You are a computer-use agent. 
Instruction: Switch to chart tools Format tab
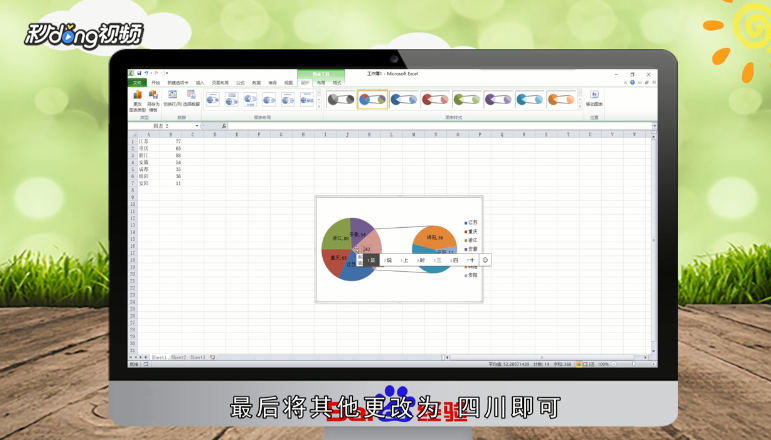(x=337, y=83)
